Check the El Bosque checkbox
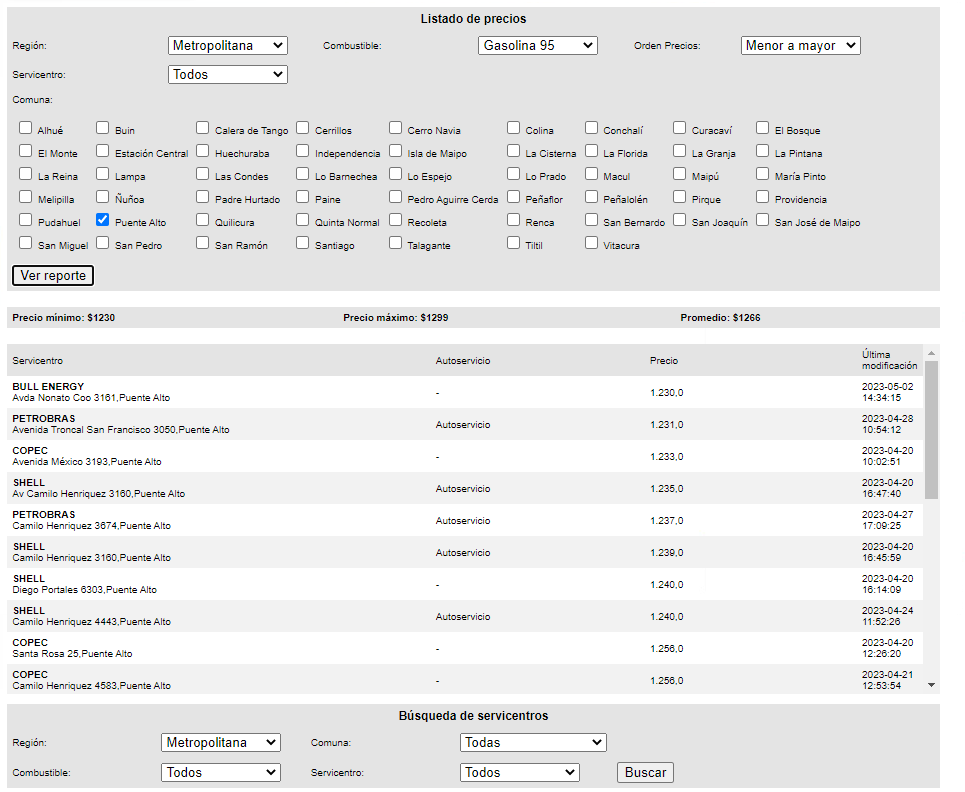The image size is (965, 792). click(763, 127)
